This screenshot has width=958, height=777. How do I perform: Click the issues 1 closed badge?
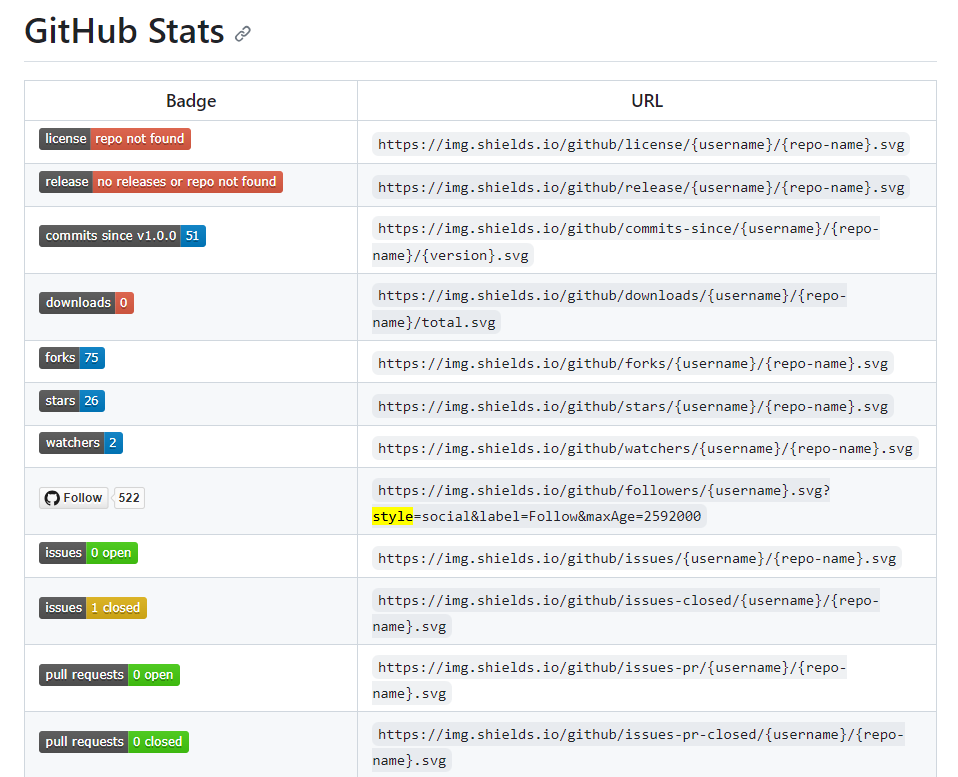point(93,608)
